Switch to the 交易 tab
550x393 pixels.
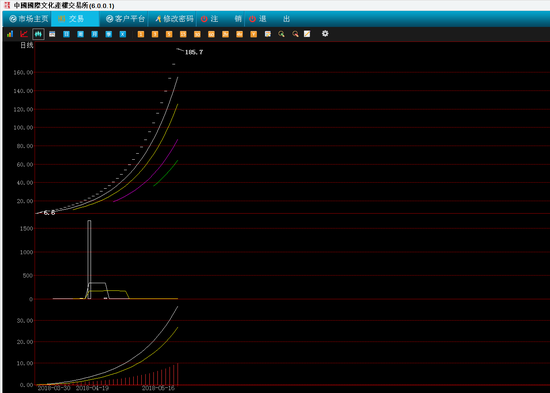click(x=75, y=19)
